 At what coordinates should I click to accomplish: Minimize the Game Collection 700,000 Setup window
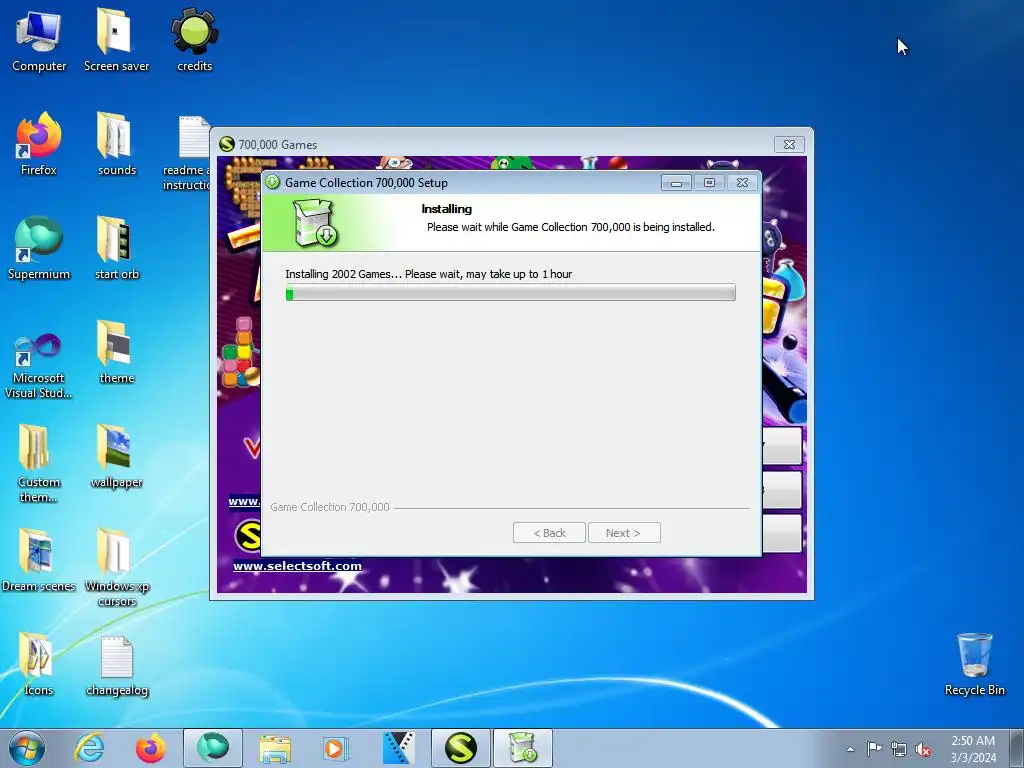[x=676, y=183]
